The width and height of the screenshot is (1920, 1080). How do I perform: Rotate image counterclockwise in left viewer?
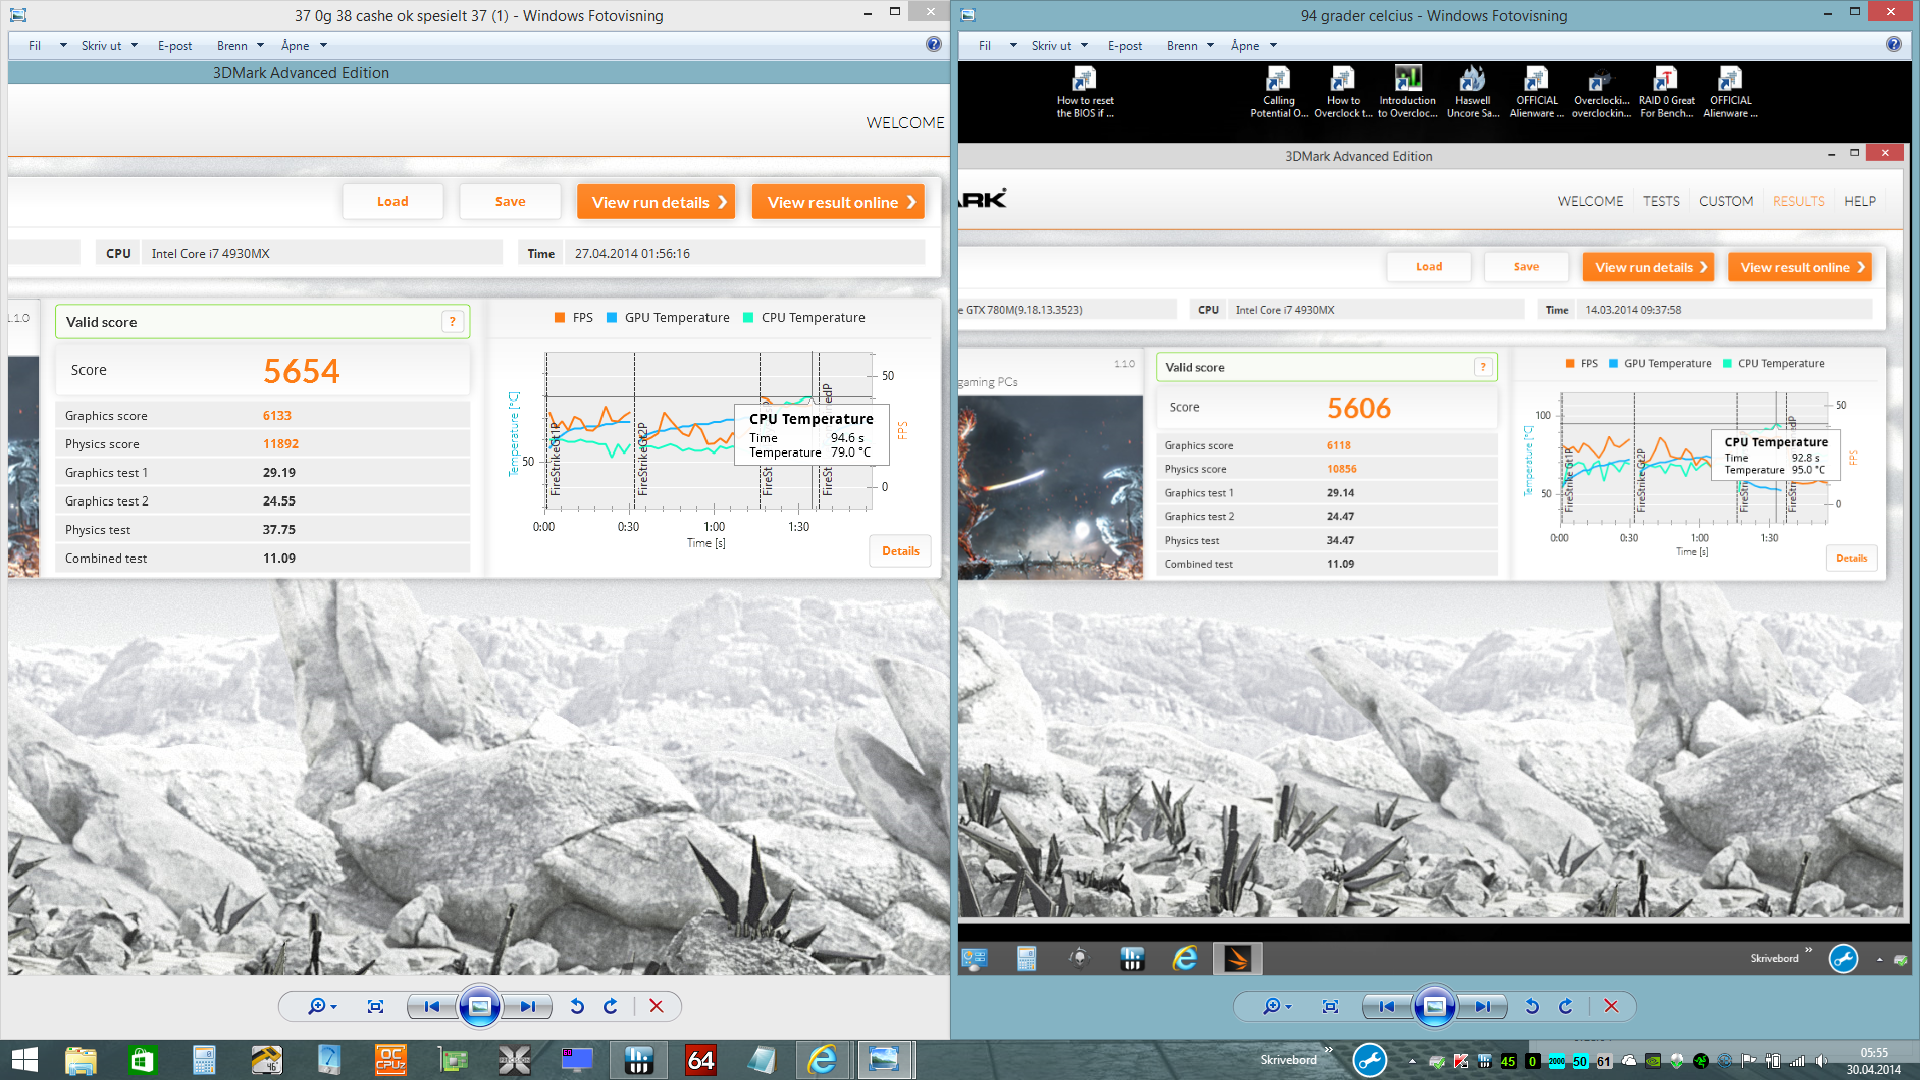[577, 1006]
